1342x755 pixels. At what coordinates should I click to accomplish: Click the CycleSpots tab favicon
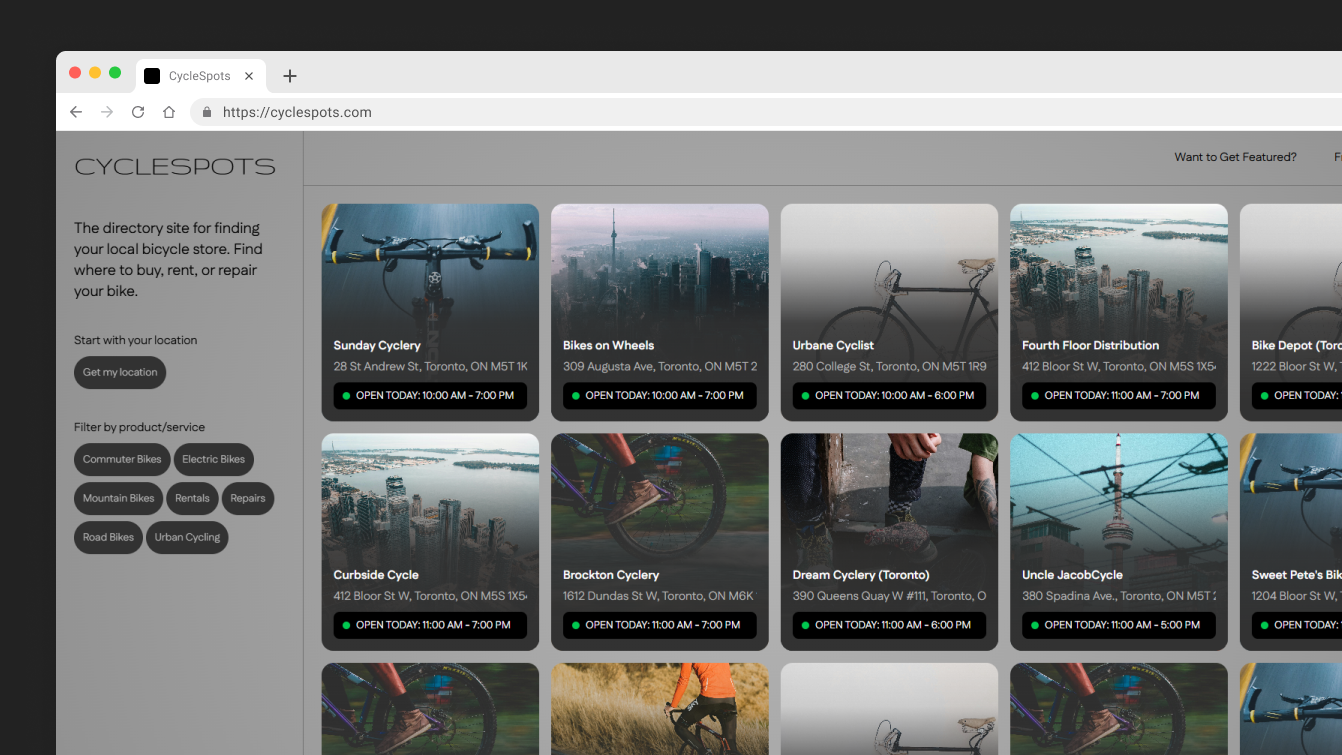[152, 76]
